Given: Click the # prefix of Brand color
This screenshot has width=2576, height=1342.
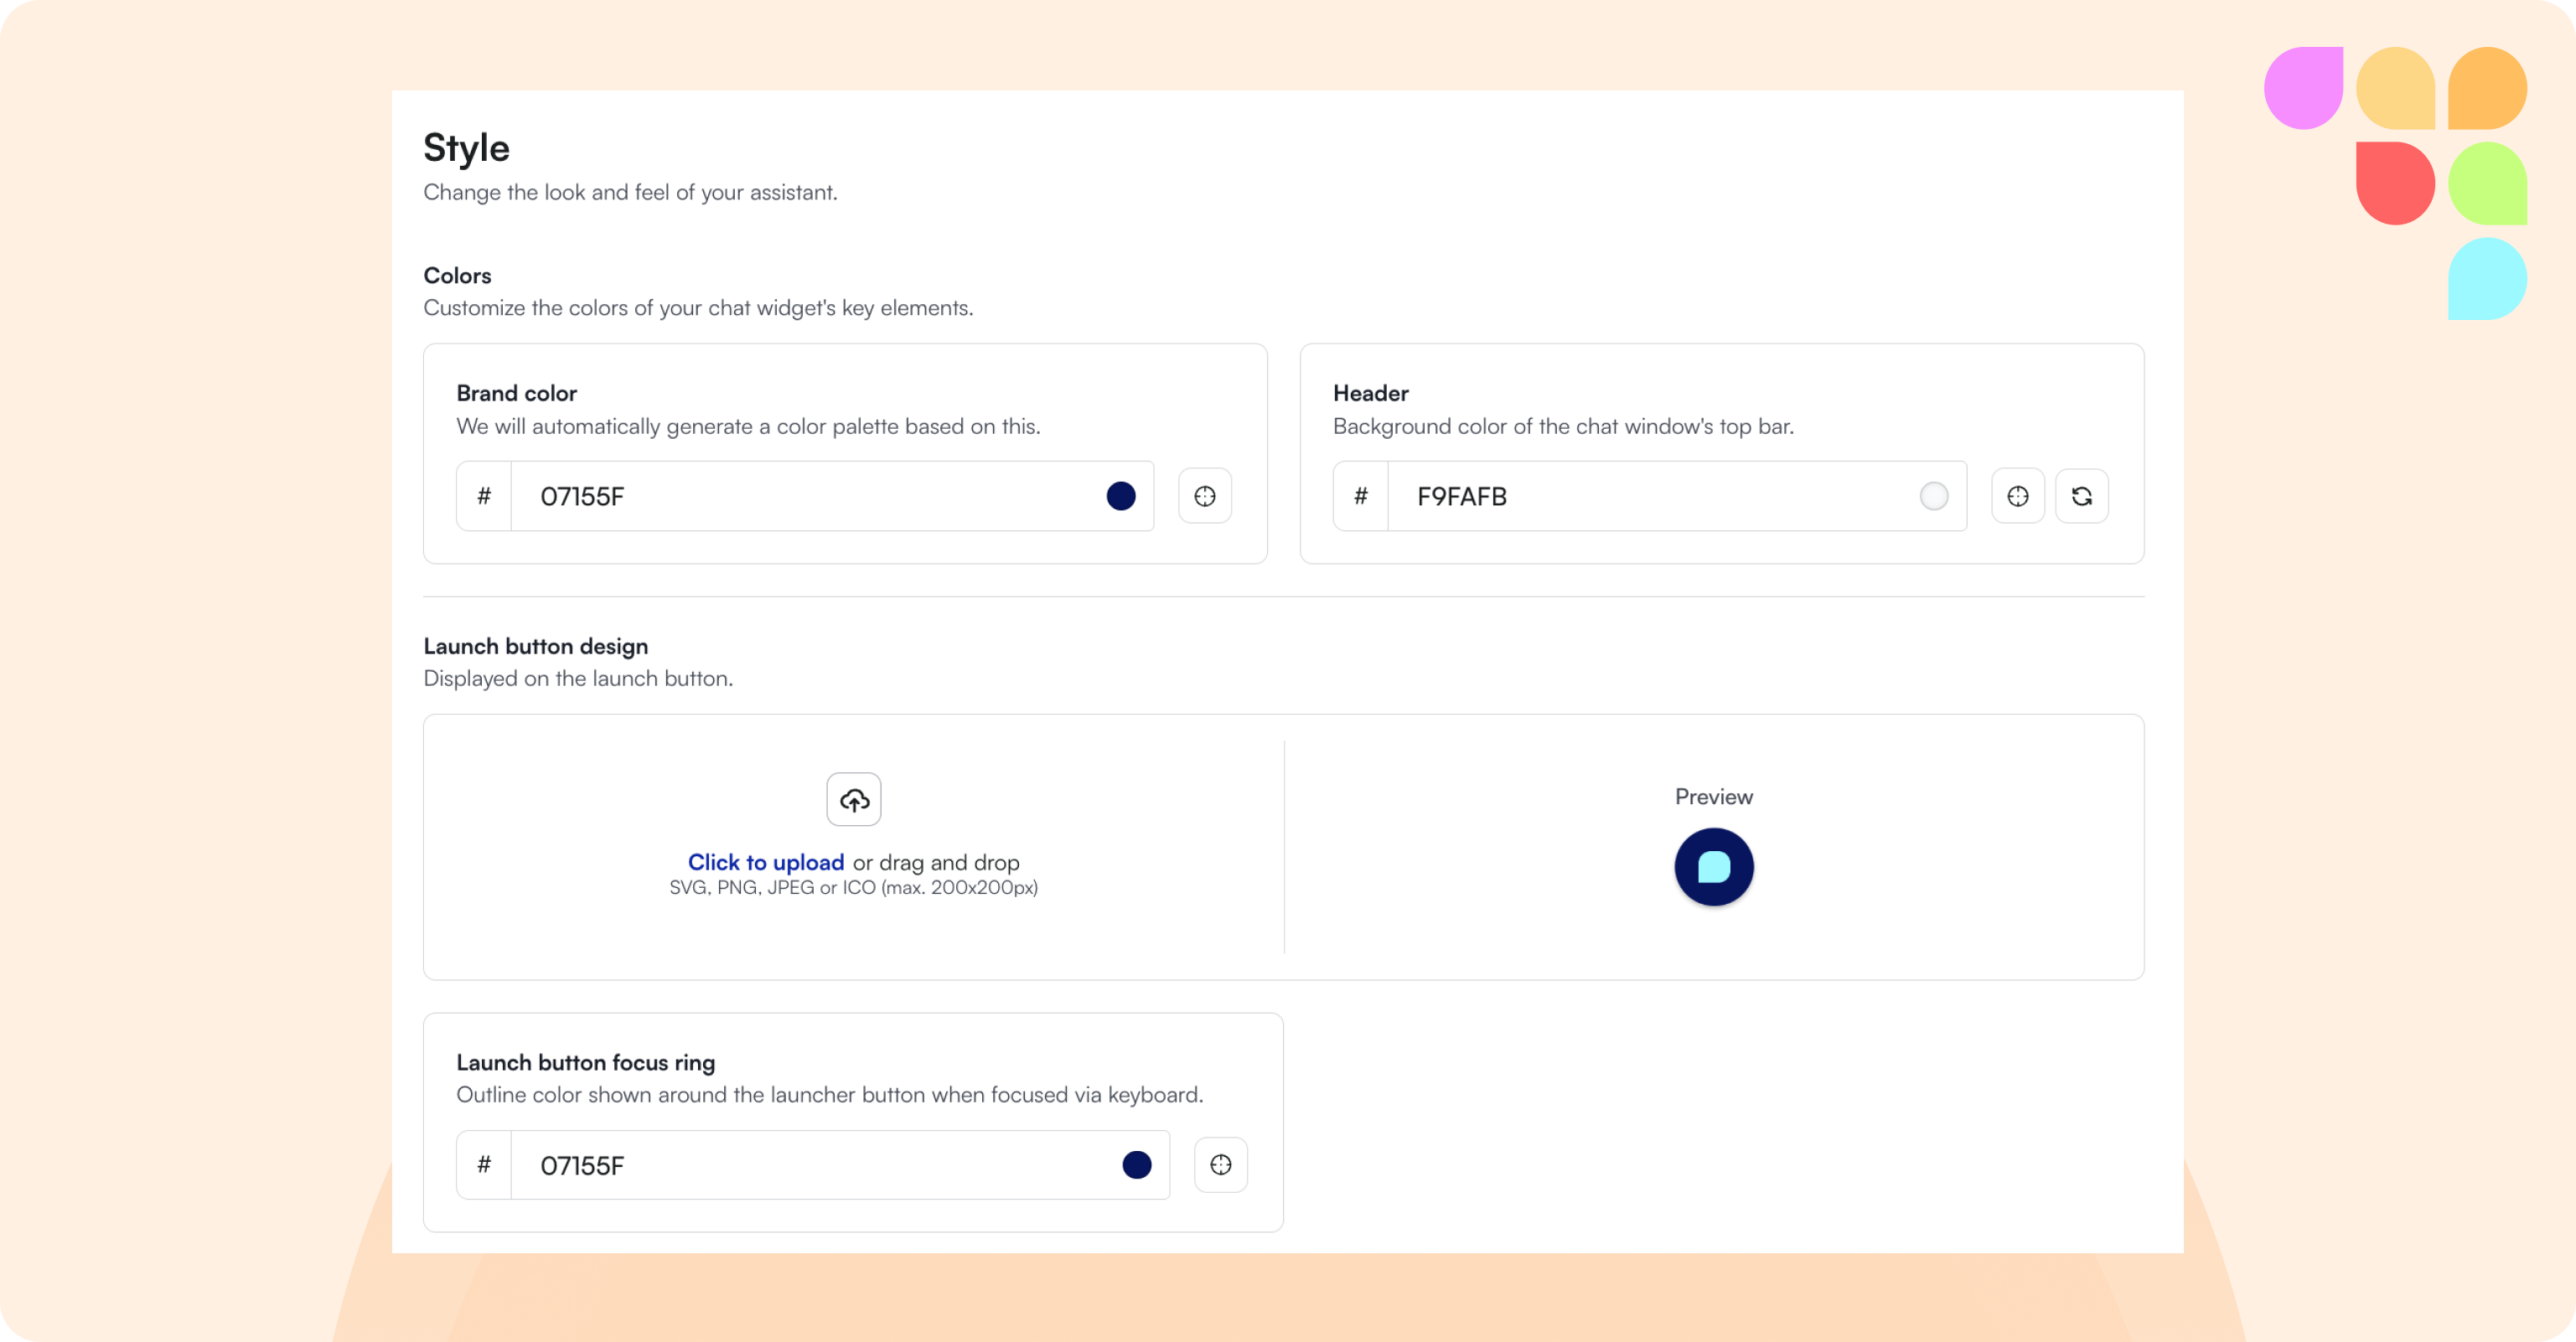Looking at the screenshot, I should (x=484, y=496).
